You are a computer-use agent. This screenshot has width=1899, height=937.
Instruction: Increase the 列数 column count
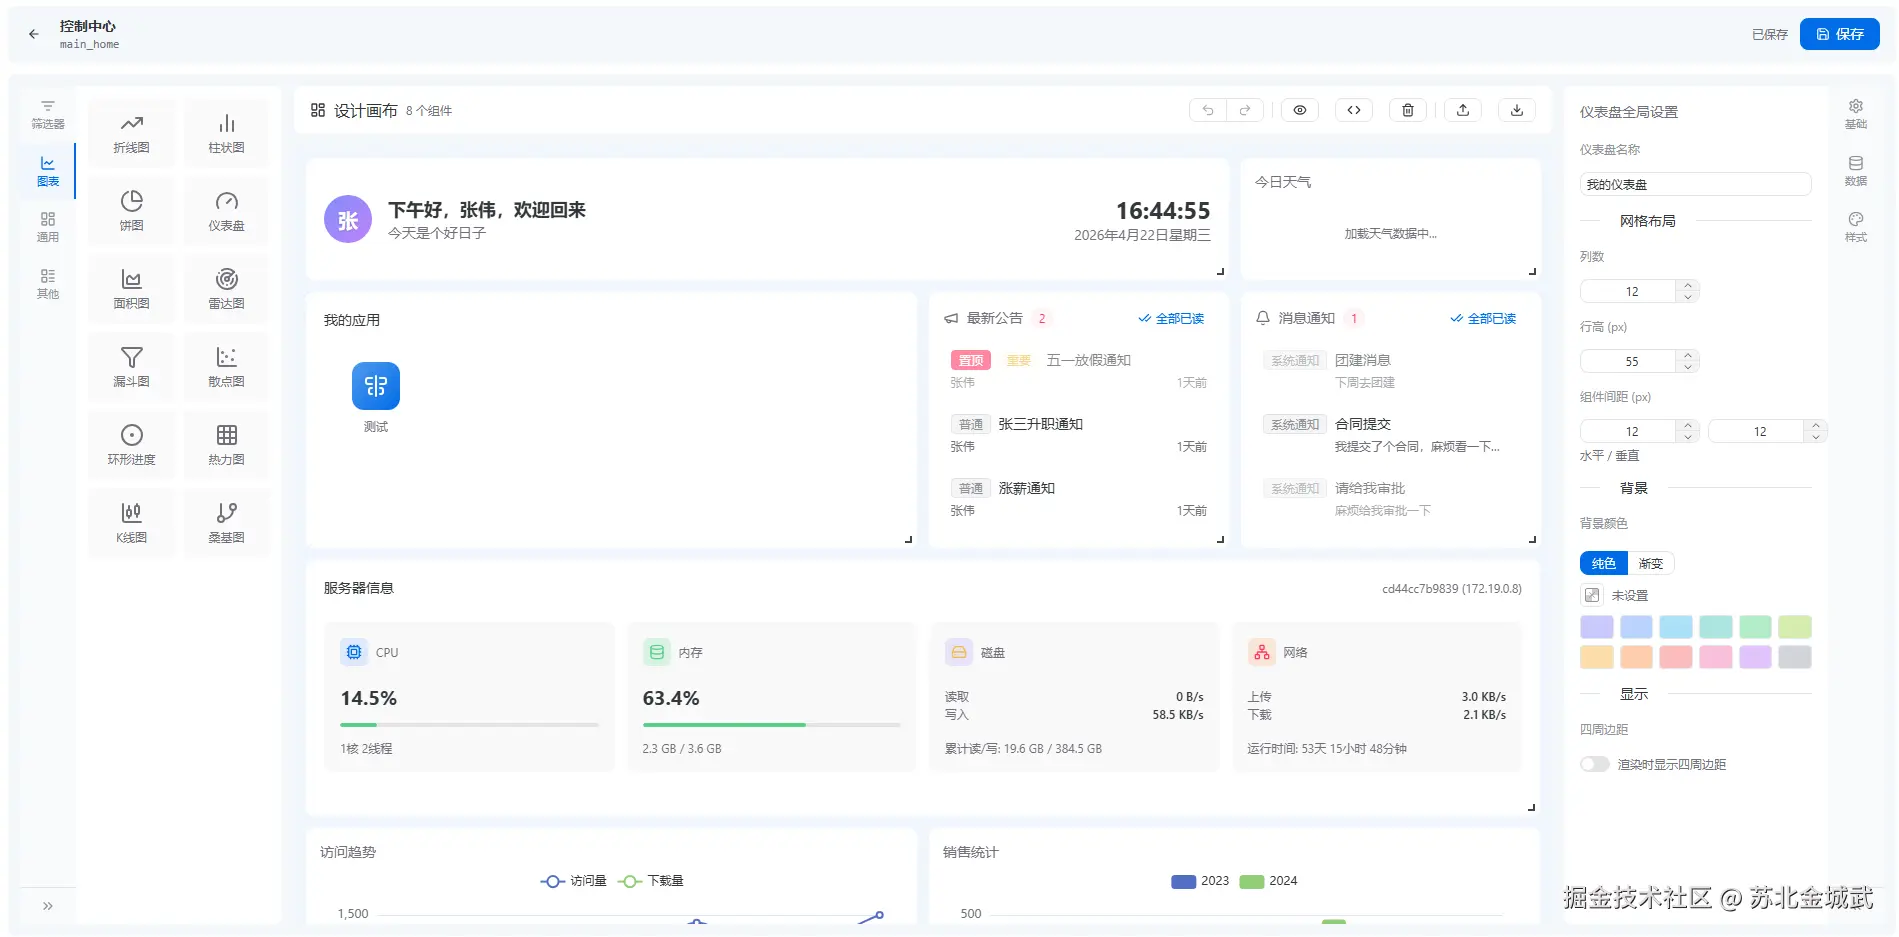pos(1688,285)
